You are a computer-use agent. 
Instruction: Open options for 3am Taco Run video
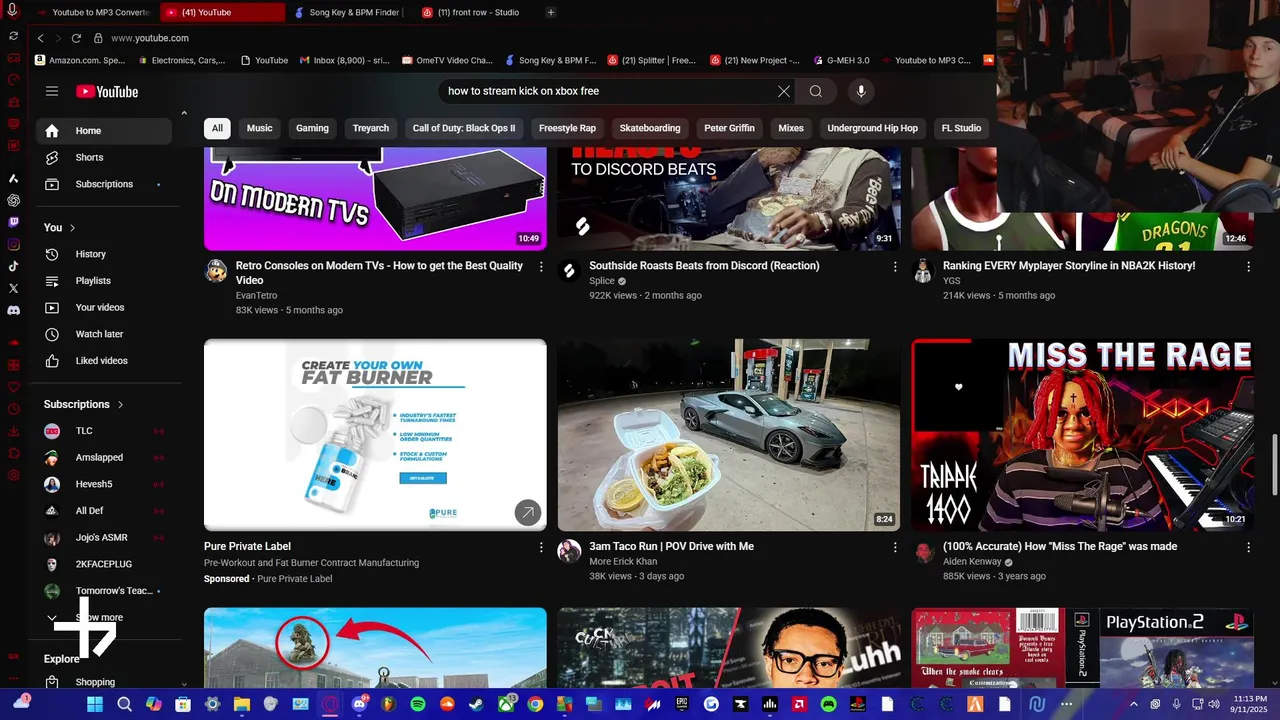tap(895, 548)
